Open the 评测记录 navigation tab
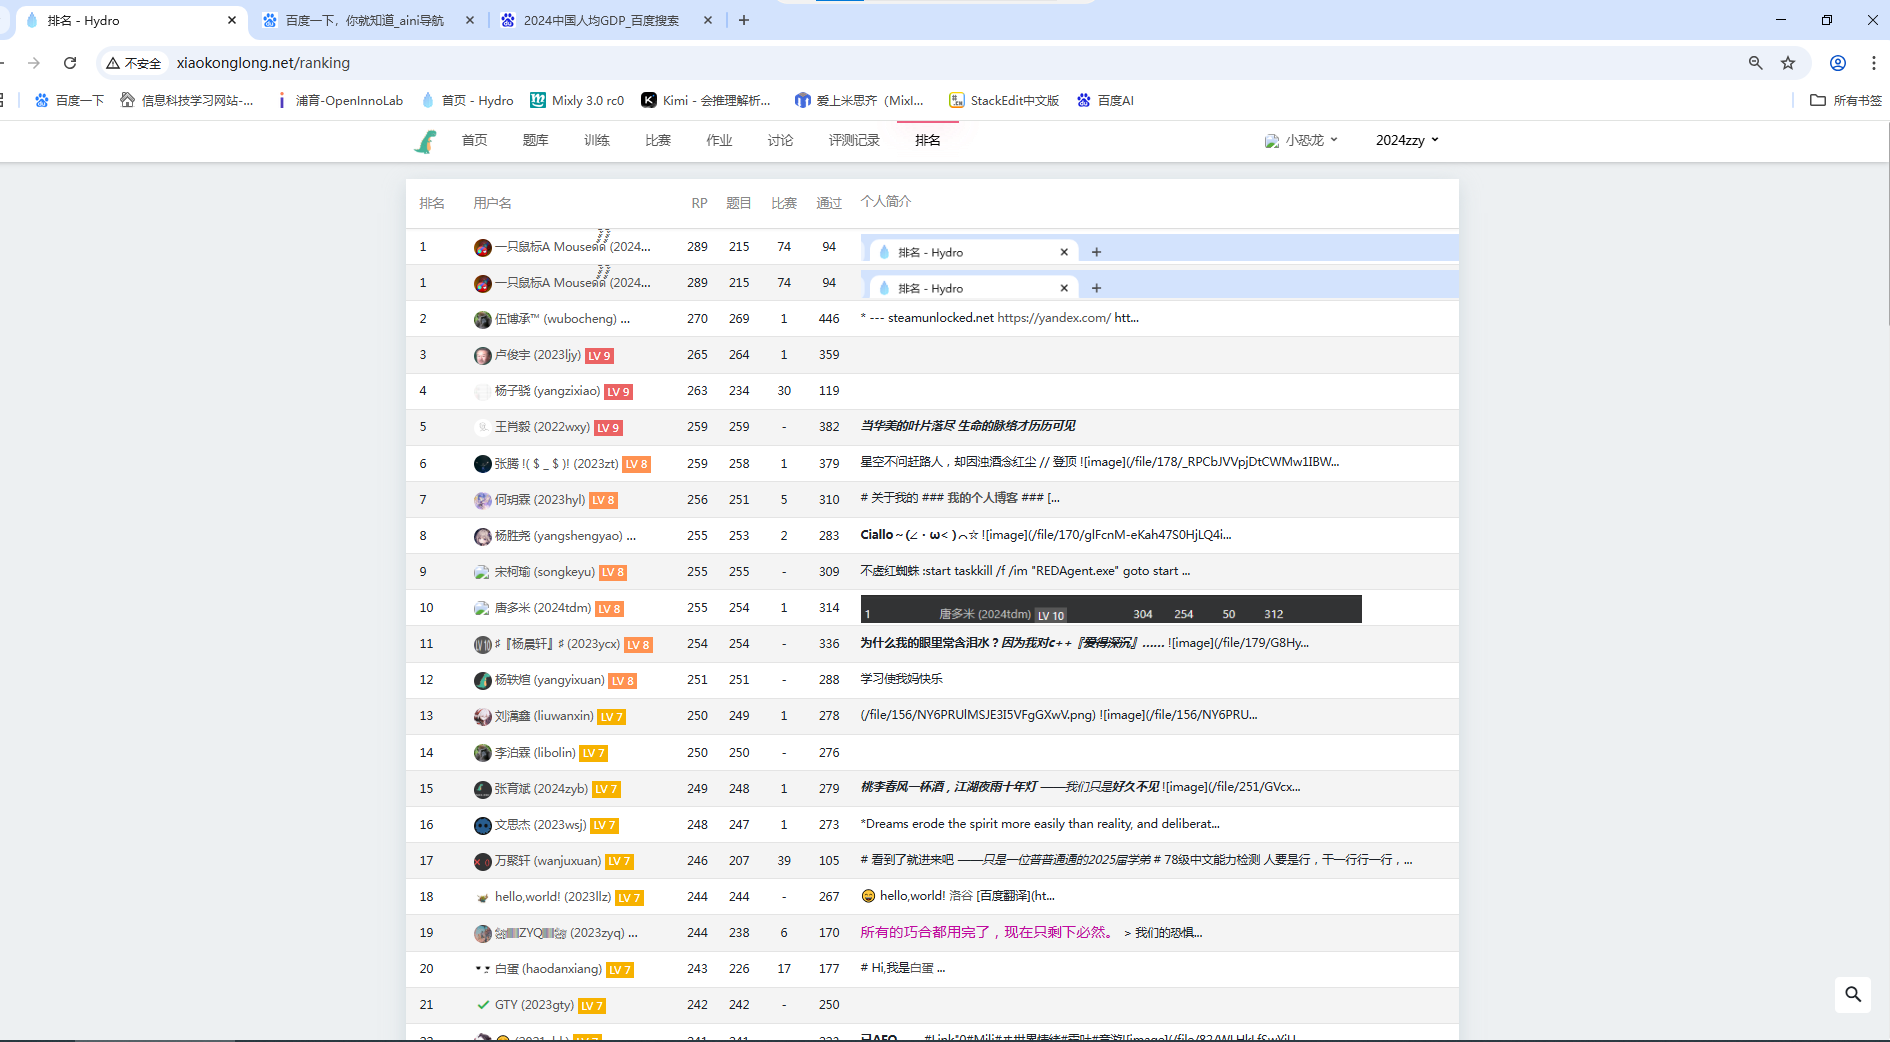Viewport: 1890px width, 1042px height. click(x=853, y=140)
